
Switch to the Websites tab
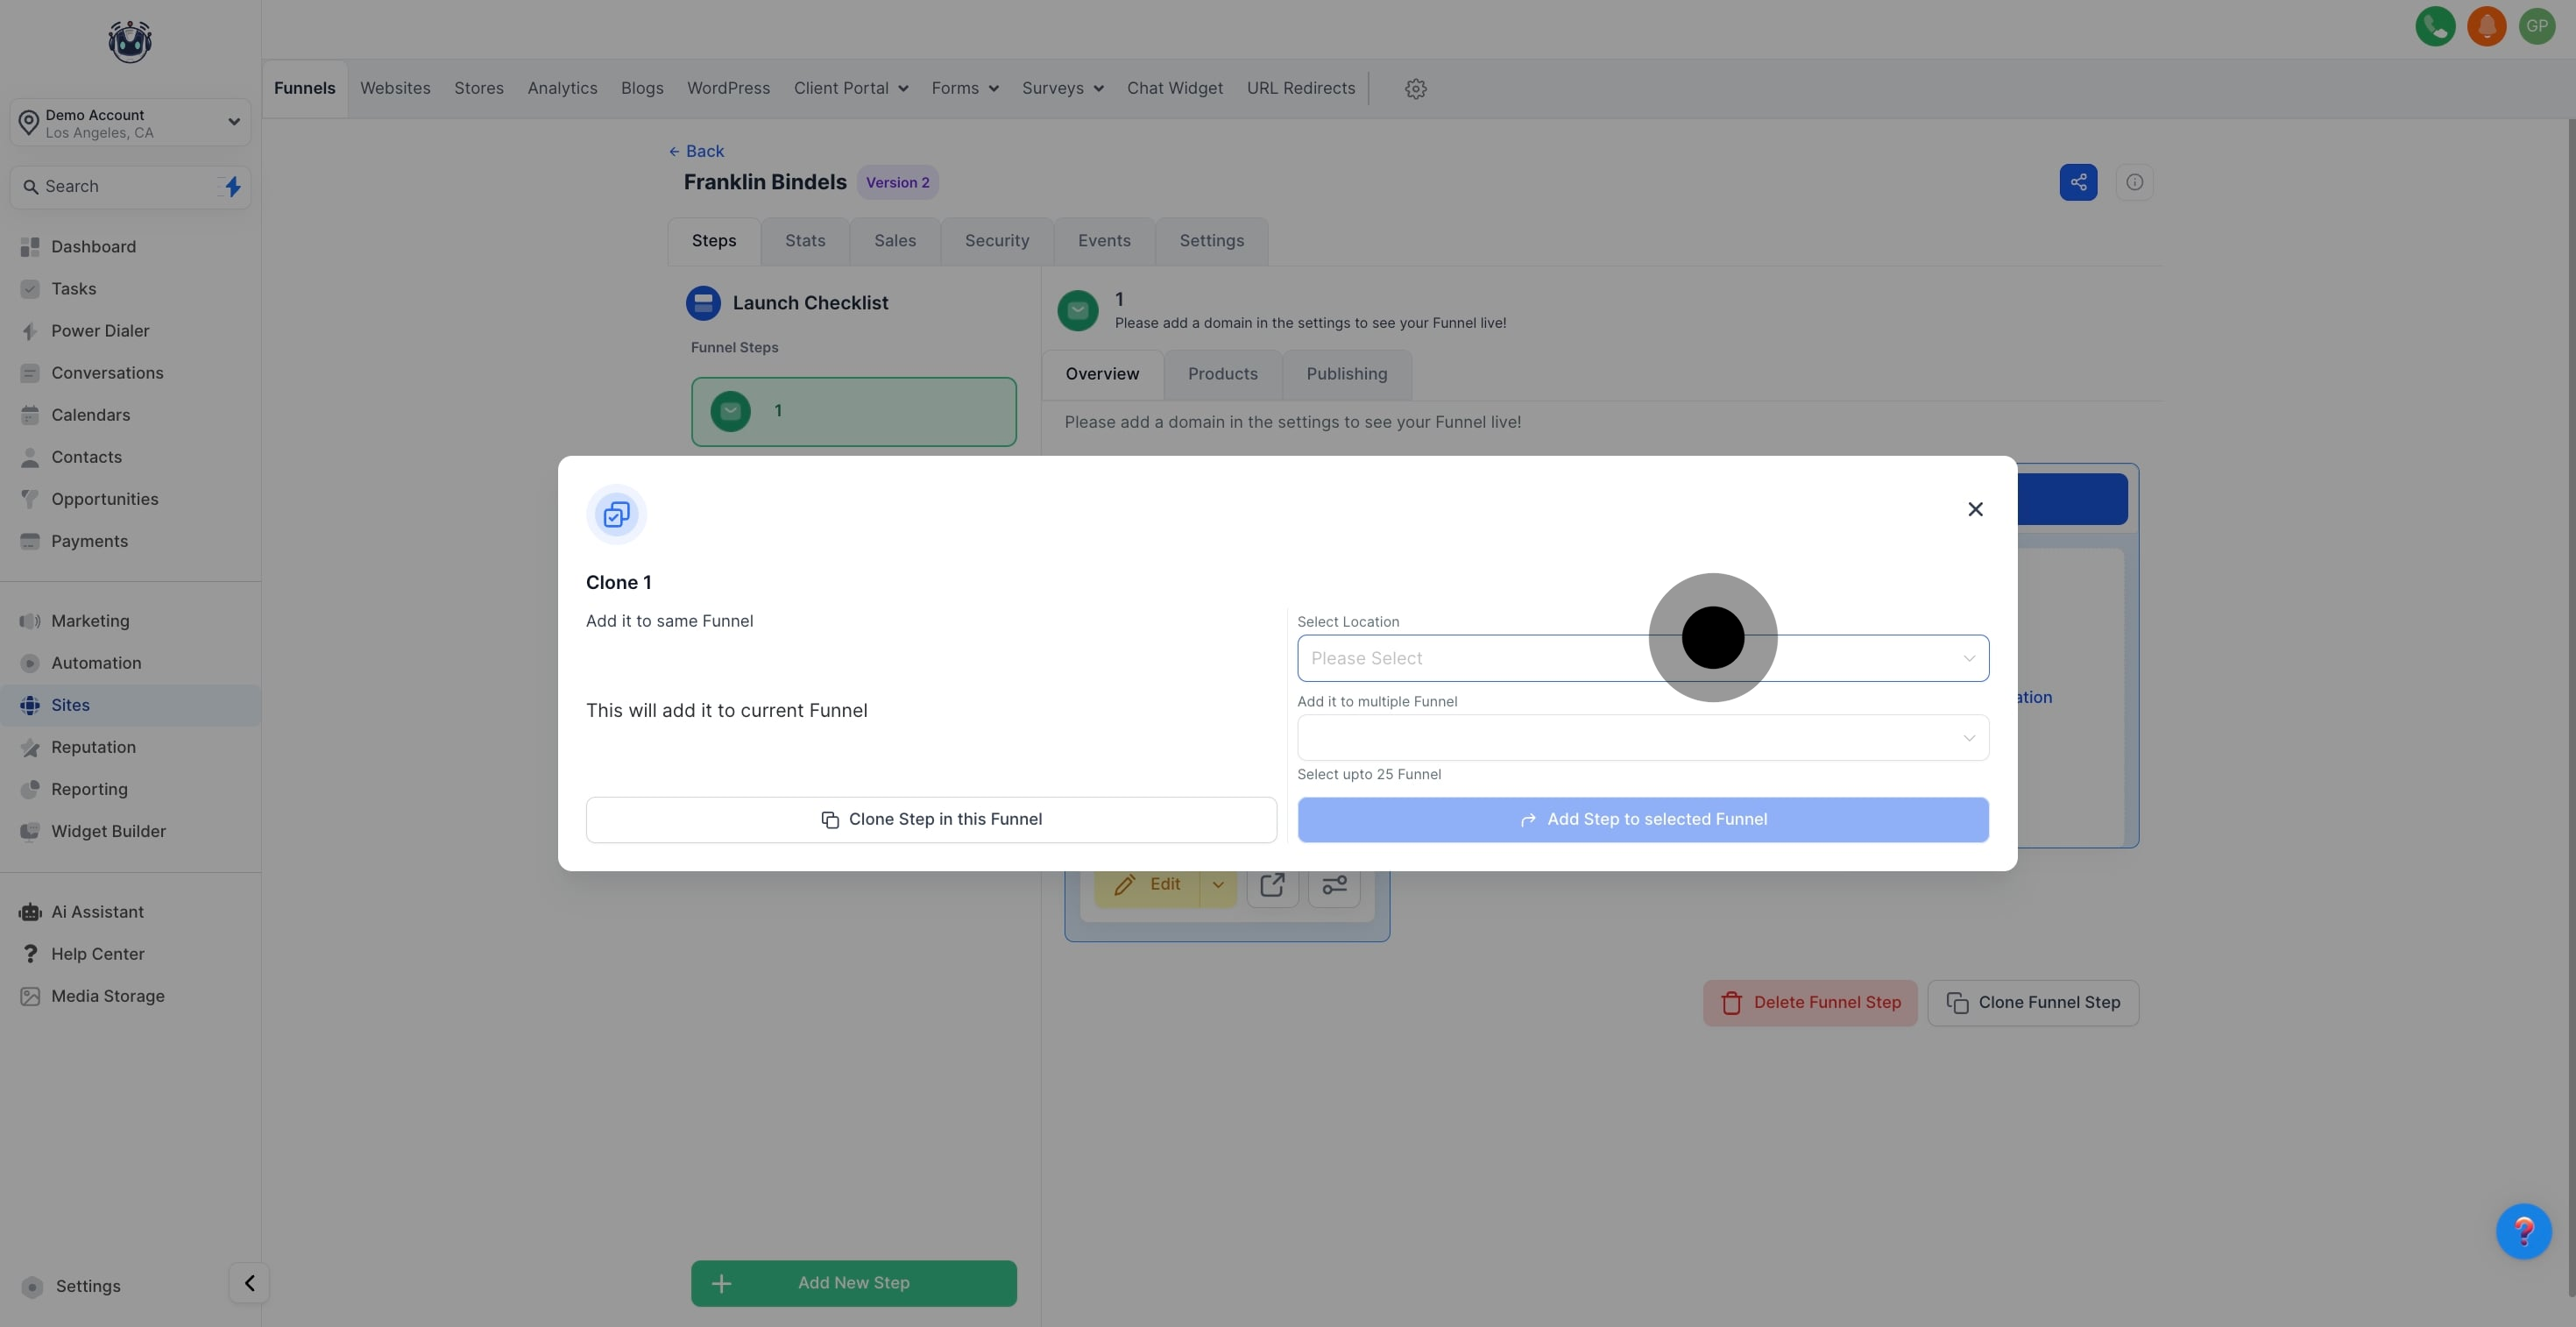click(x=395, y=89)
